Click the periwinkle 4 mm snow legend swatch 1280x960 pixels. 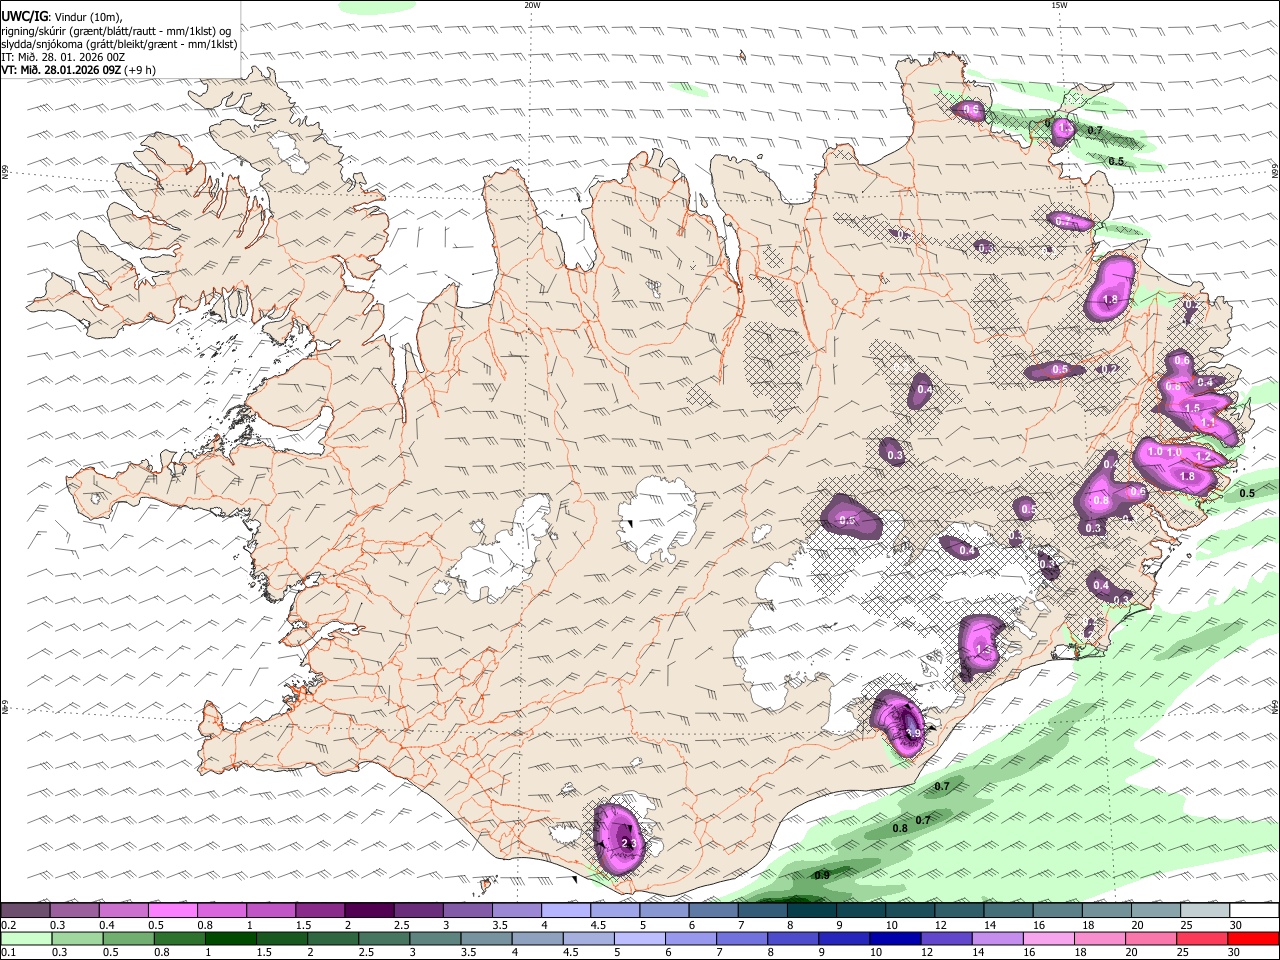pos(566,911)
